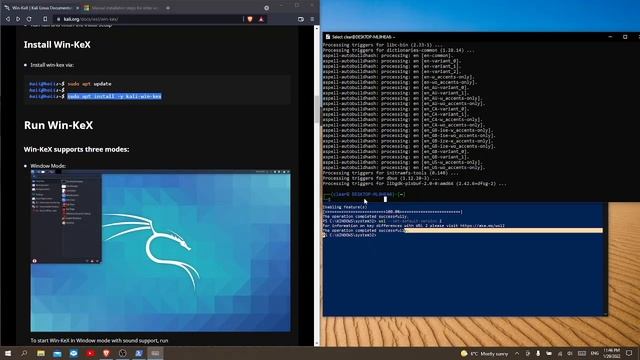Screen dimensions: 640x360
Task: Go back in the browser
Action: coord(7,19)
